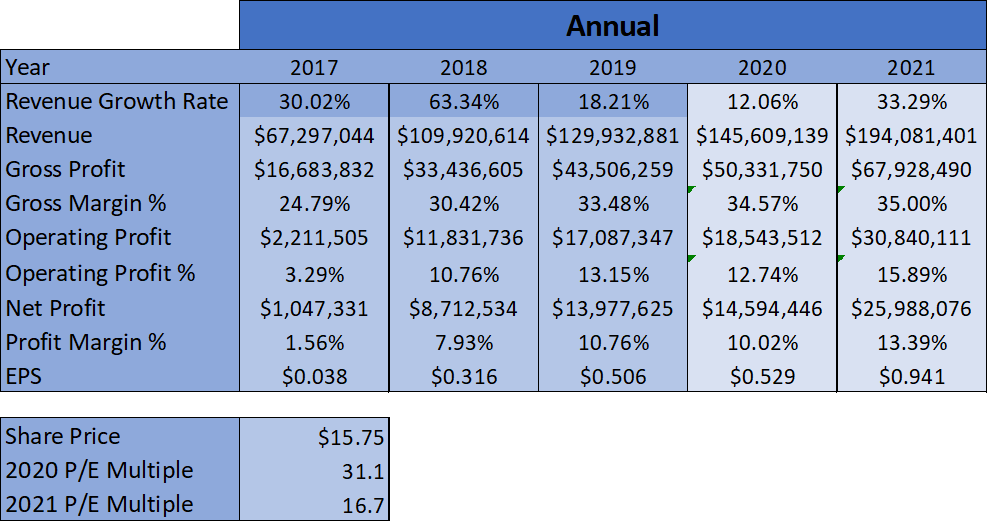The height and width of the screenshot is (522, 988).
Task: Click the Net Profit row label
Action: (x=120, y=308)
